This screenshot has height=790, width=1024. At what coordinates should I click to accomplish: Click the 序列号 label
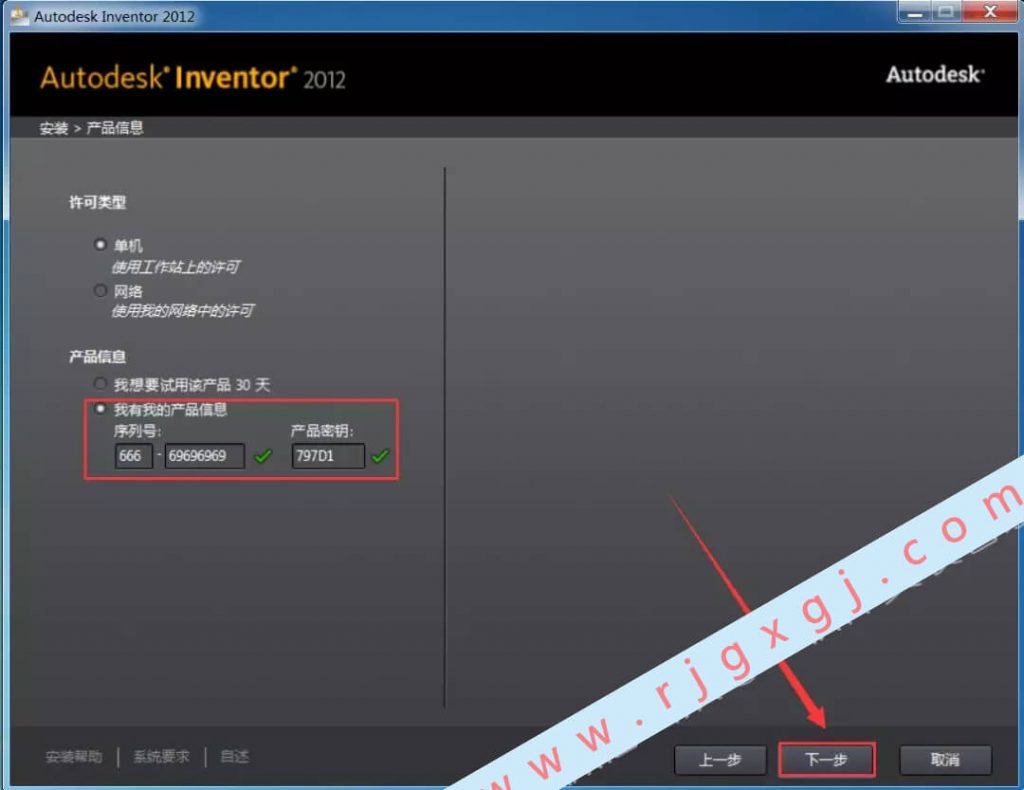137,431
